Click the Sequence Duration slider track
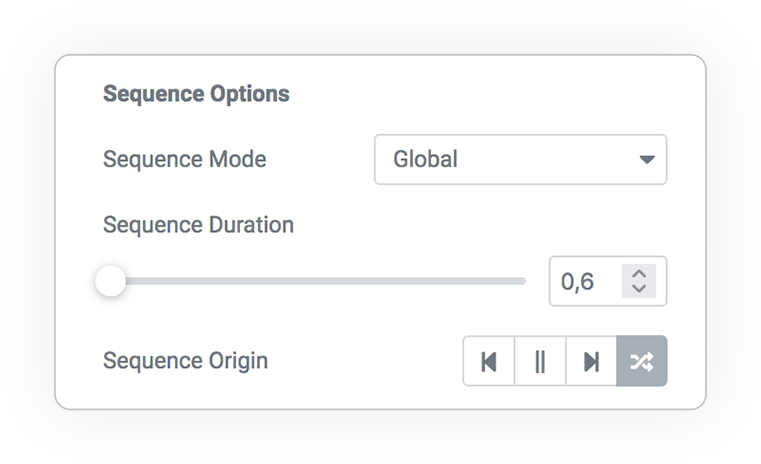Image resolution: width=761 pixels, height=464 pixels. point(318,281)
